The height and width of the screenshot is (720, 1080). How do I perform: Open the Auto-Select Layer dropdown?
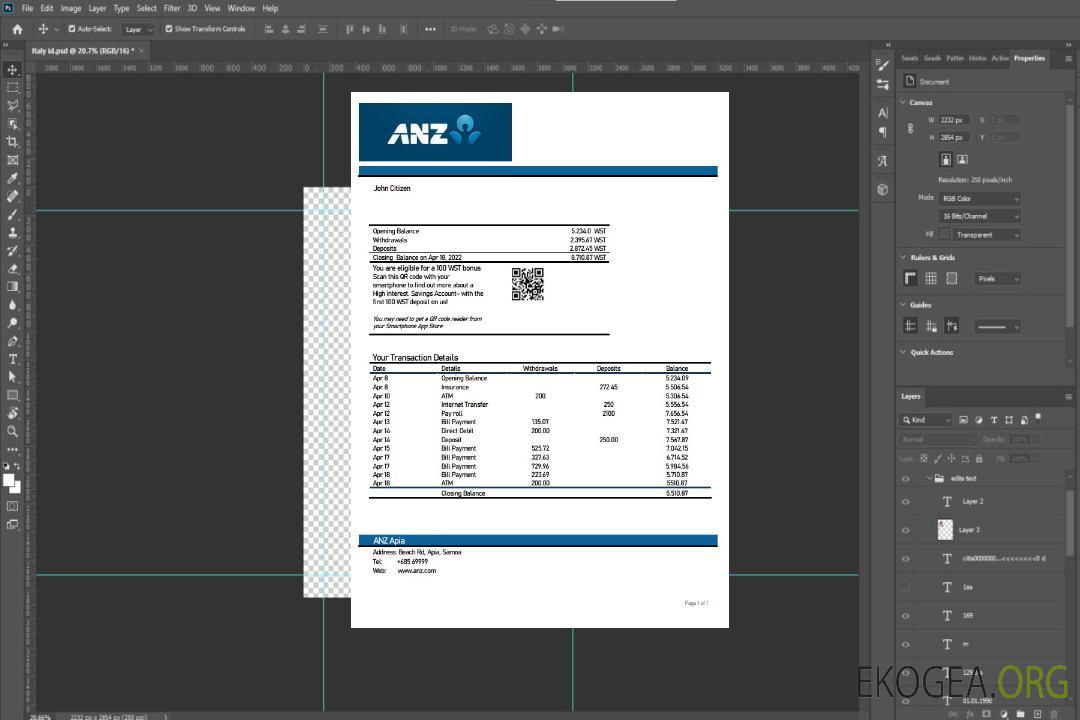click(x=139, y=29)
